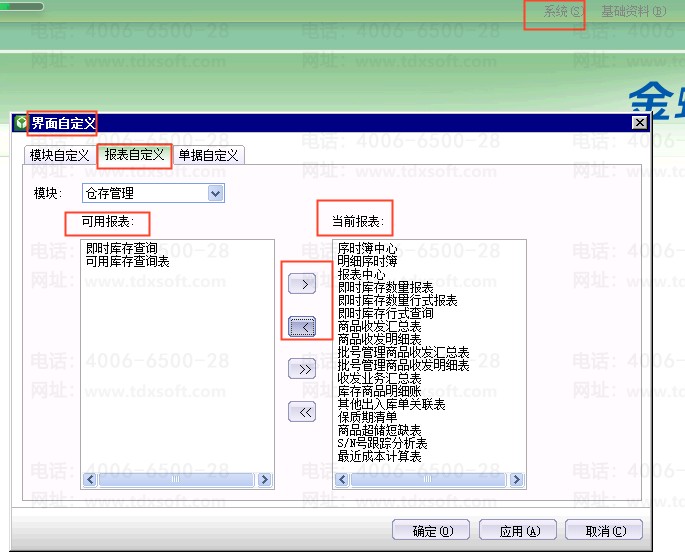Select 可用库存查询表 in available reports
The height and width of the screenshot is (552, 685).
127,261
